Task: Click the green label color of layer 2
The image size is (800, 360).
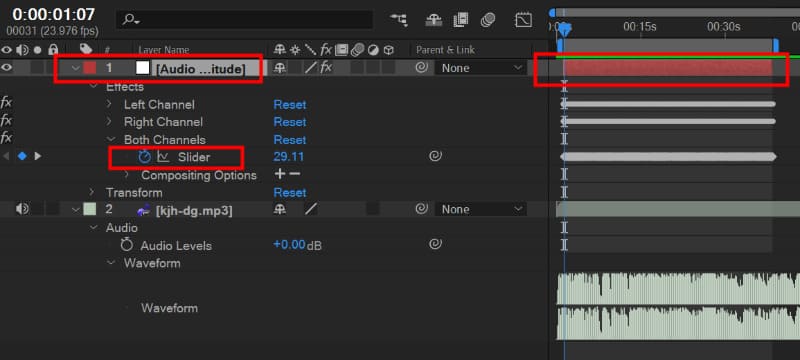Action: pyautogui.click(x=90, y=209)
